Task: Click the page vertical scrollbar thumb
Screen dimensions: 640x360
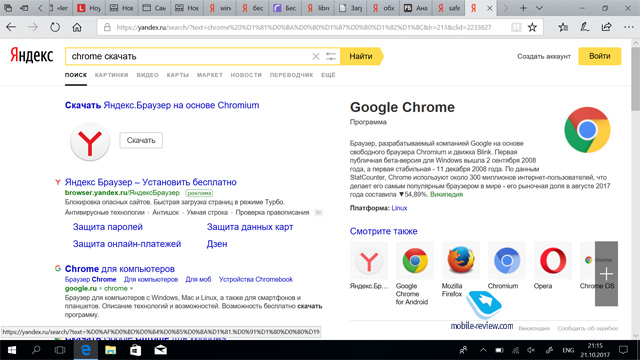Action: point(636,78)
